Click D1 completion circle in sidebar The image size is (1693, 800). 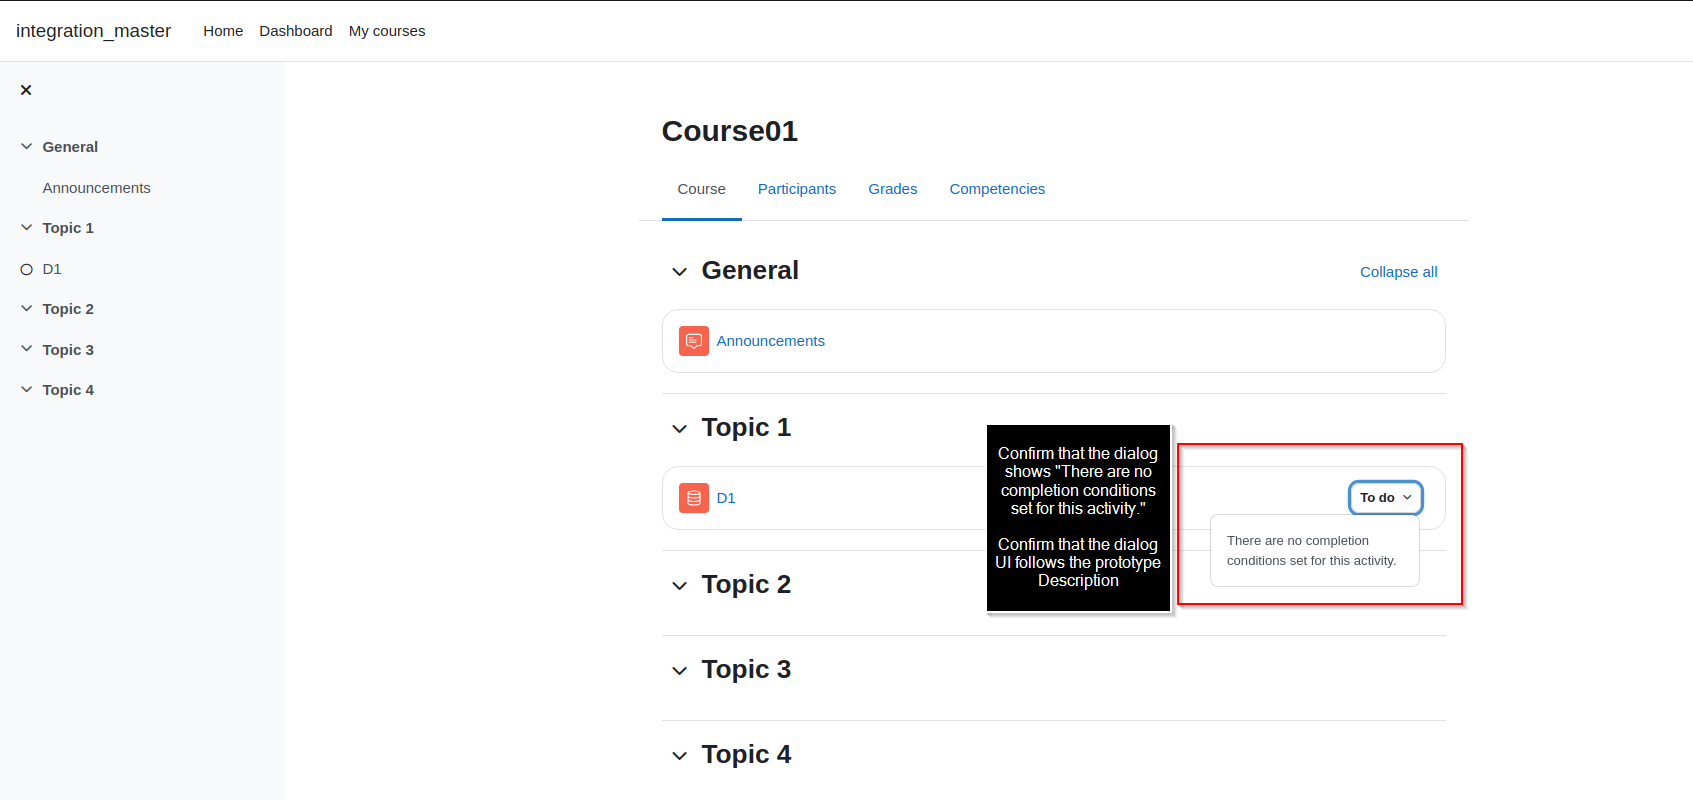[x=27, y=269]
